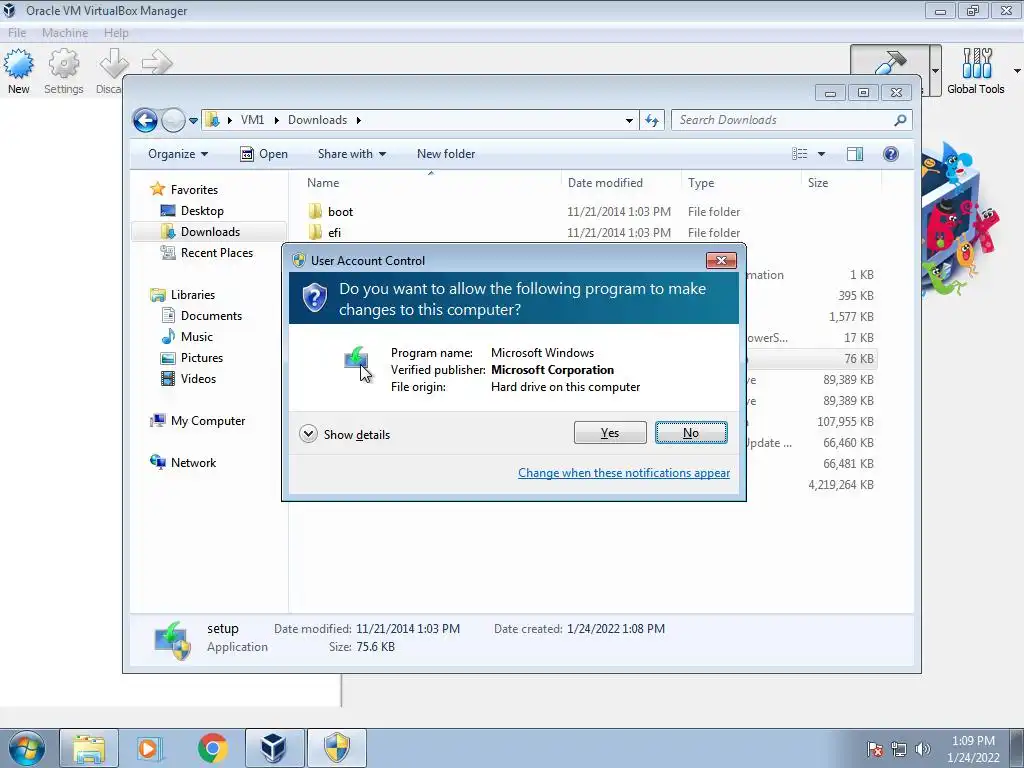
Task: Click Change when these notifications appear
Action: pyautogui.click(x=624, y=473)
